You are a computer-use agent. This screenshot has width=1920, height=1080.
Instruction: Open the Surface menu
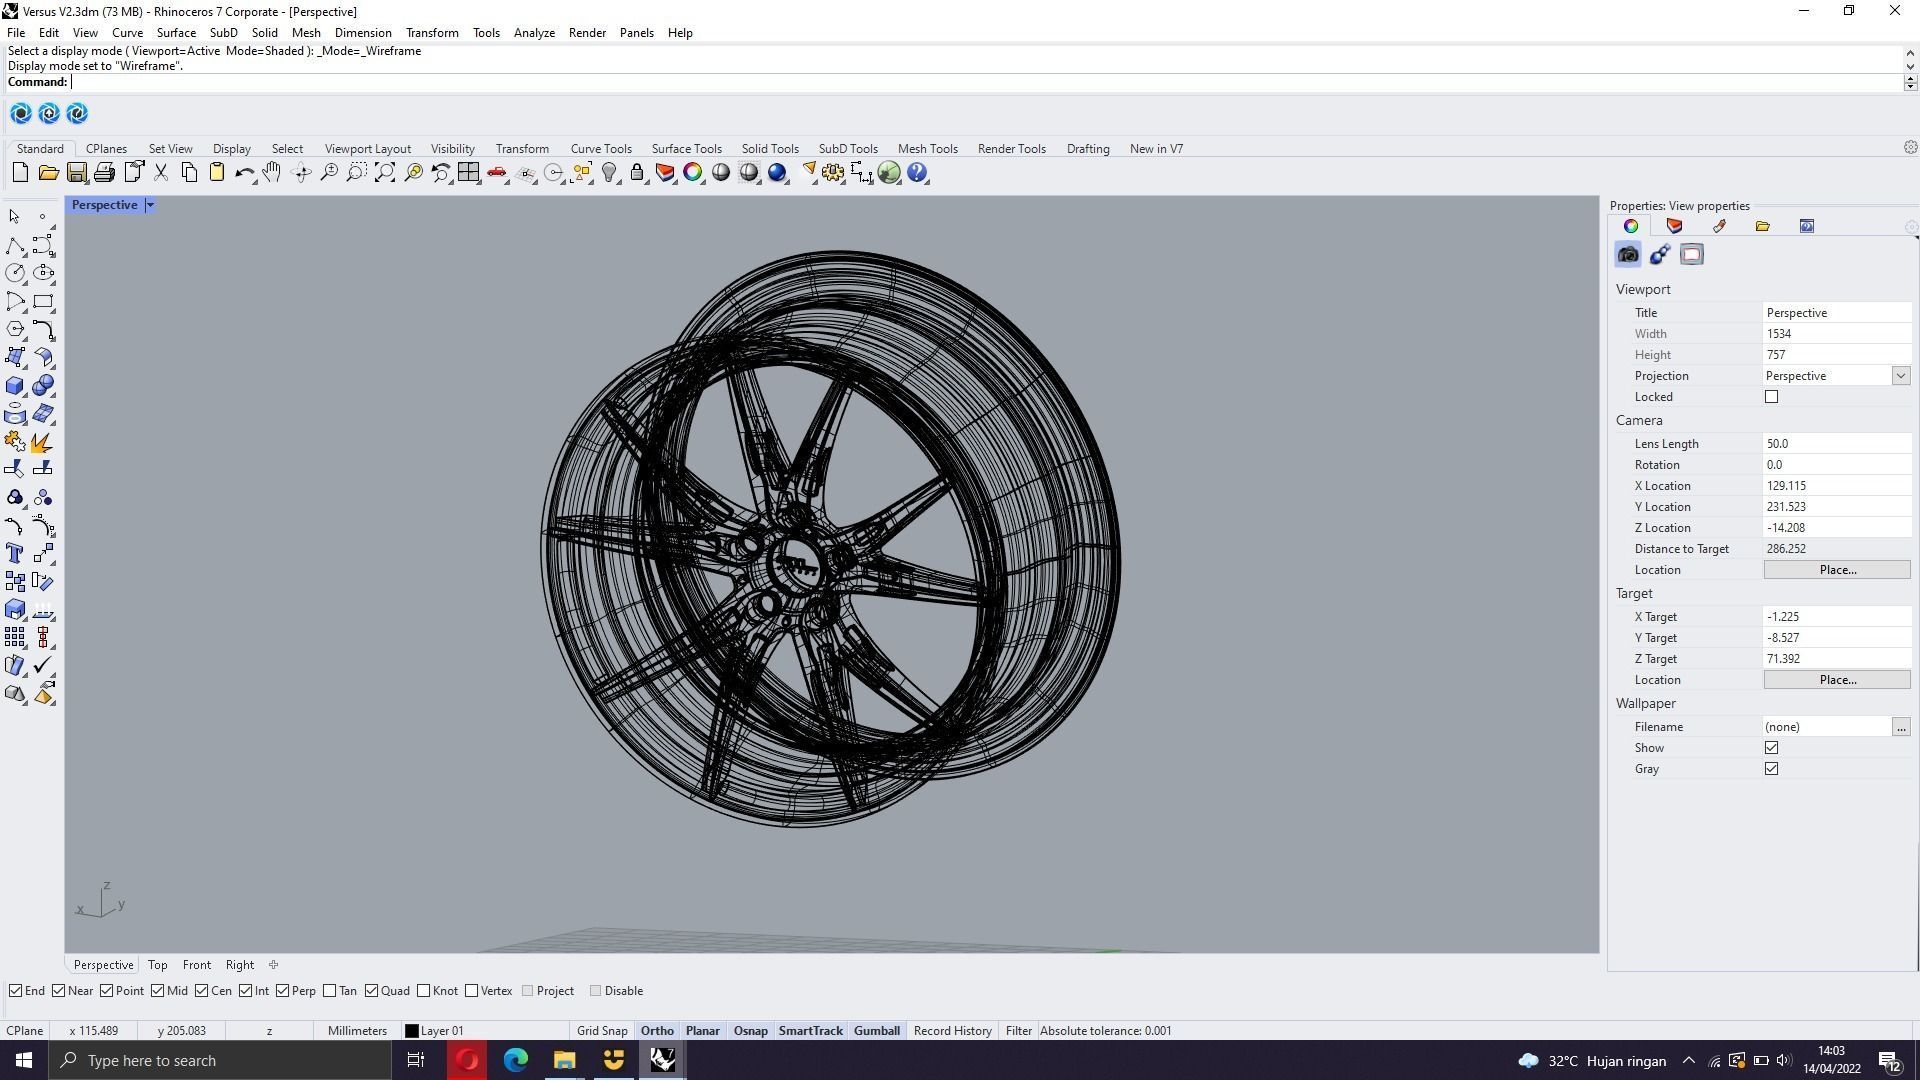click(176, 33)
